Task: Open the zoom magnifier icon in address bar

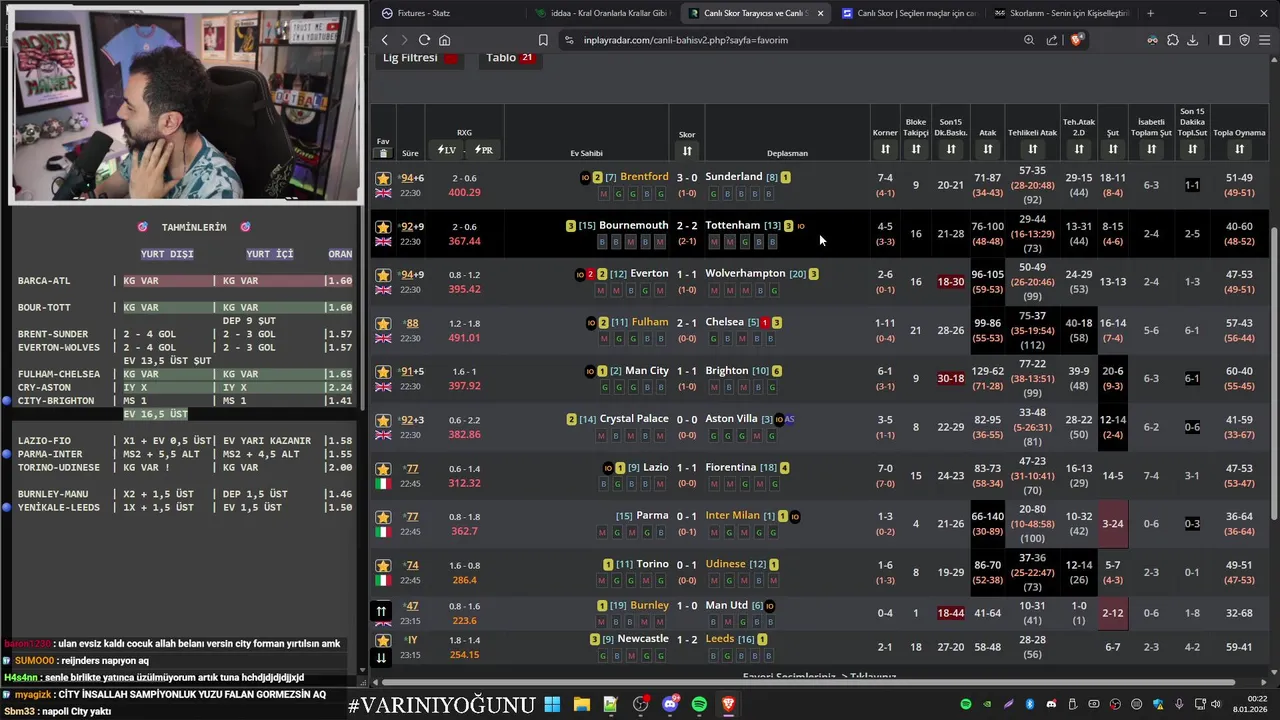Action: (x=1029, y=40)
